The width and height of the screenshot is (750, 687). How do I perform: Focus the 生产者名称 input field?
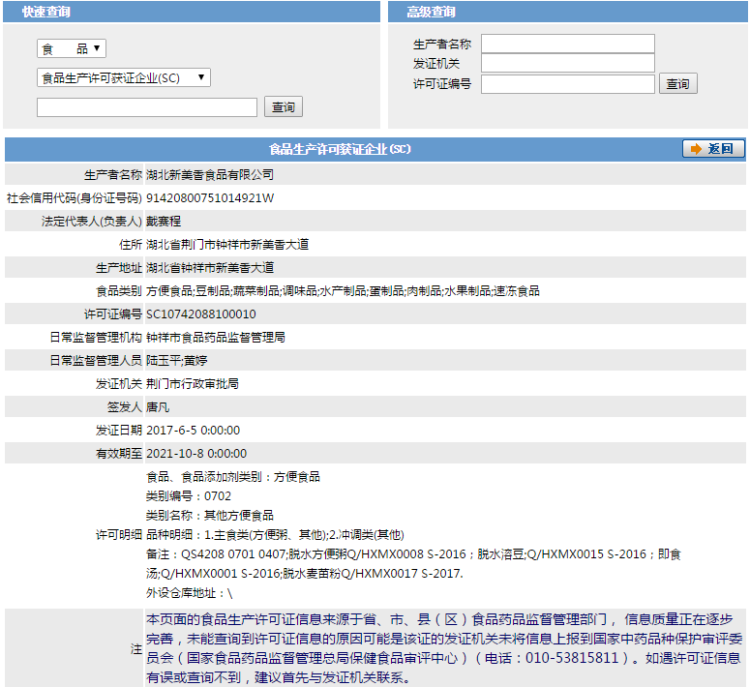click(x=567, y=44)
